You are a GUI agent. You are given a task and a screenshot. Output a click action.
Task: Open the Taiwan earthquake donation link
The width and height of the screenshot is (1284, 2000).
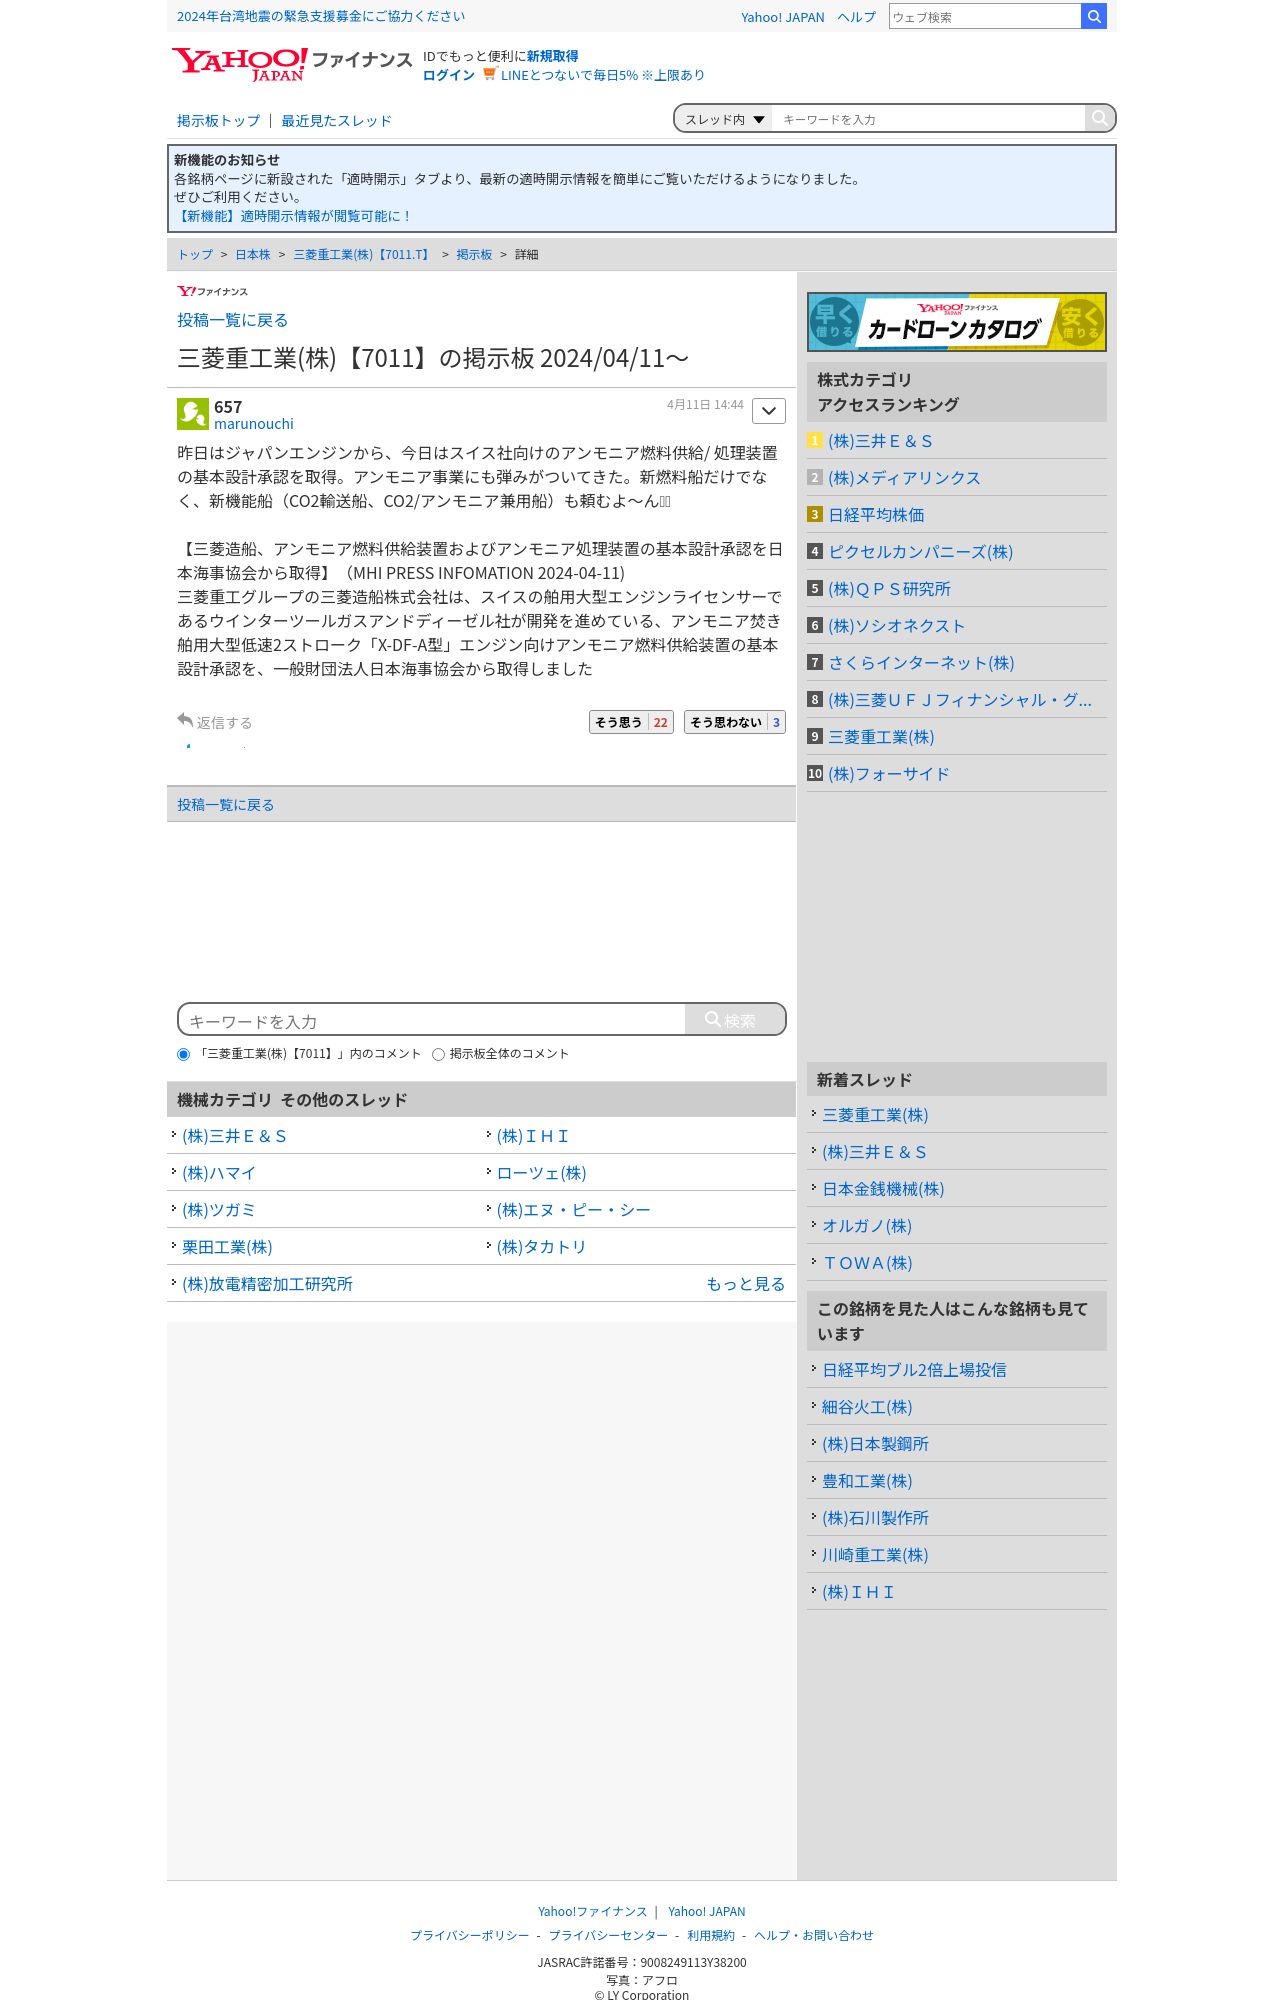pyautogui.click(x=321, y=17)
